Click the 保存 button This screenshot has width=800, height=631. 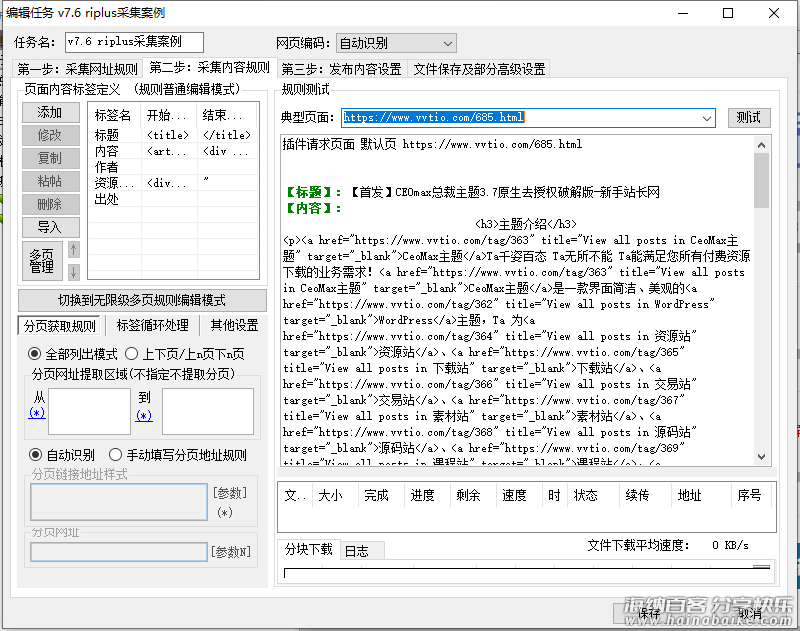(649, 614)
